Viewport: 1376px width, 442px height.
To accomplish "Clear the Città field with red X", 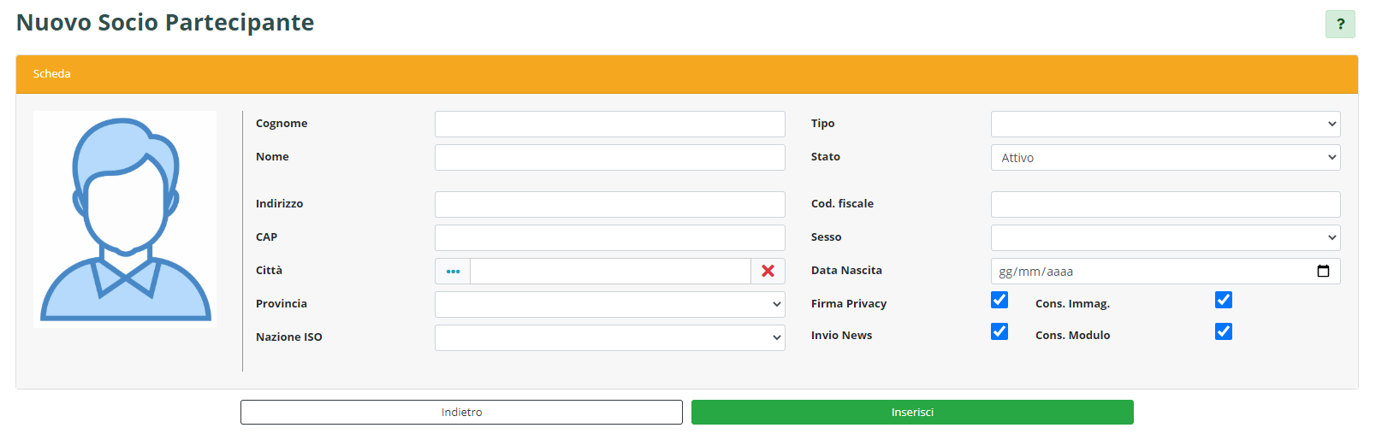I will coord(768,271).
